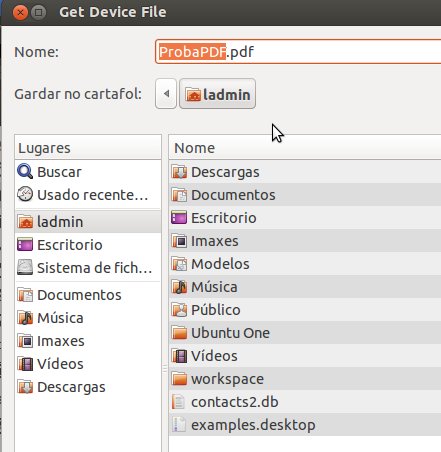441x452 pixels.
Task: Click the Público folder icon
Action: tap(179, 310)
